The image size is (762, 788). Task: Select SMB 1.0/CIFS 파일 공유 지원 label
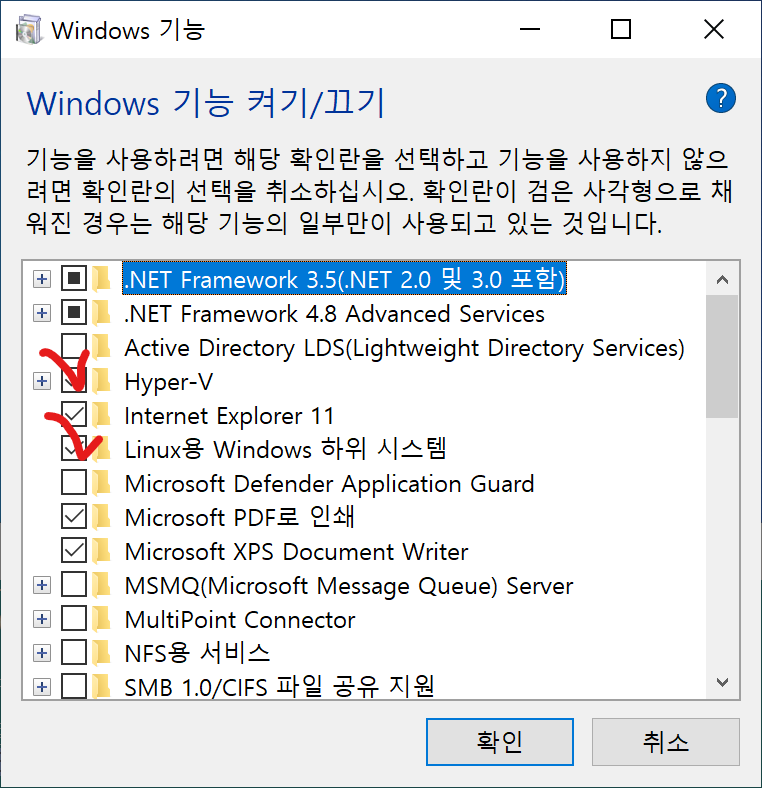[279, 687]
